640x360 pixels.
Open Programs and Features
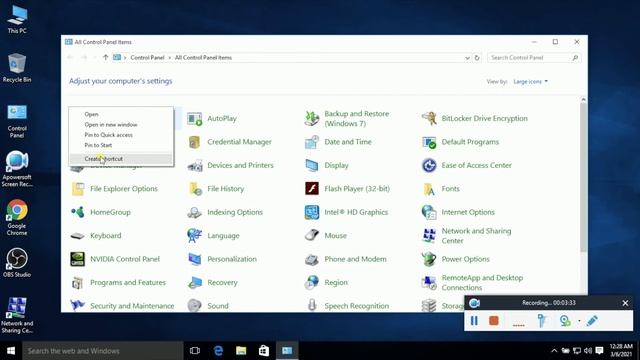coord(118,282)
